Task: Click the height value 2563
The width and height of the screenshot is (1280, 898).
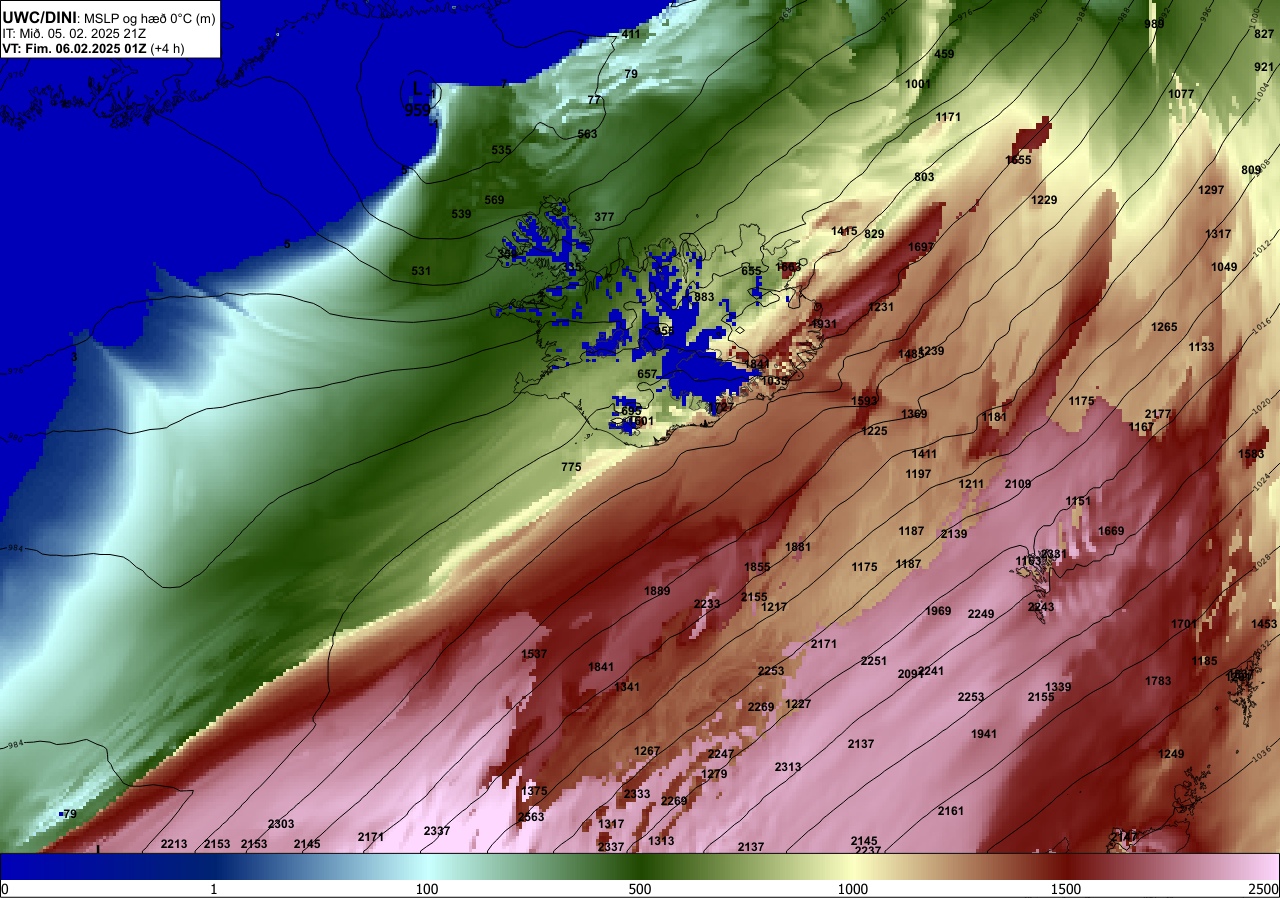Action: tap(531, 817)
